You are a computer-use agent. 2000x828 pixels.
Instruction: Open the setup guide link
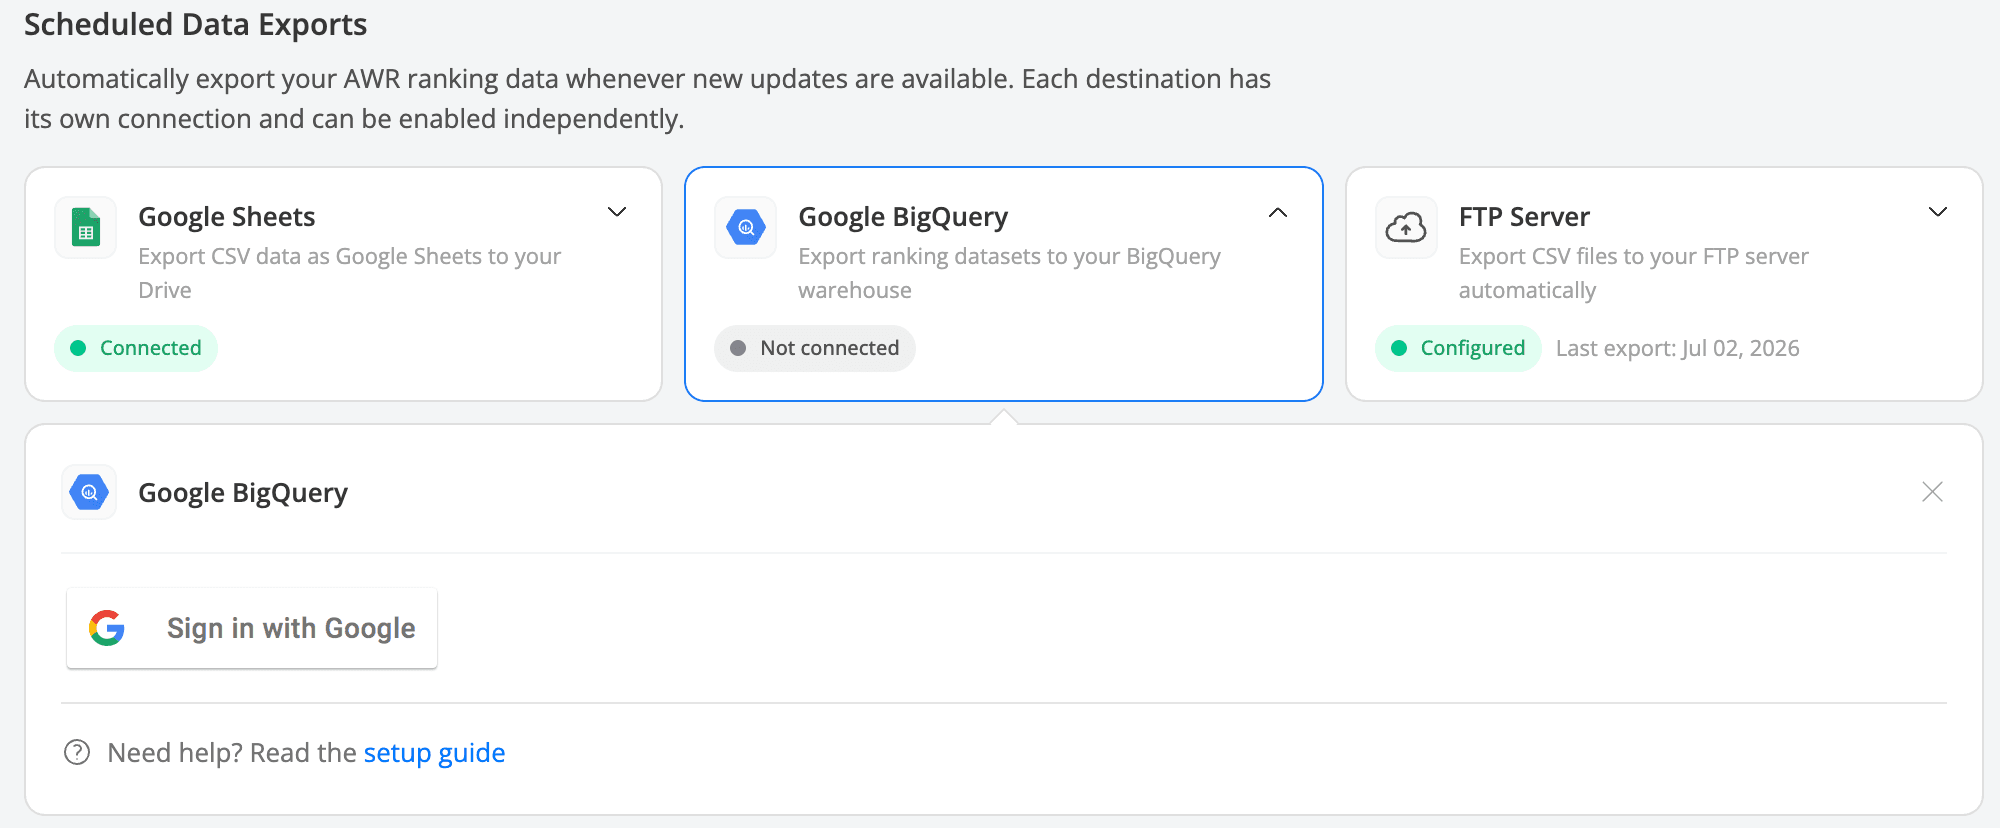pyautogui.click(x=434, y=752)
